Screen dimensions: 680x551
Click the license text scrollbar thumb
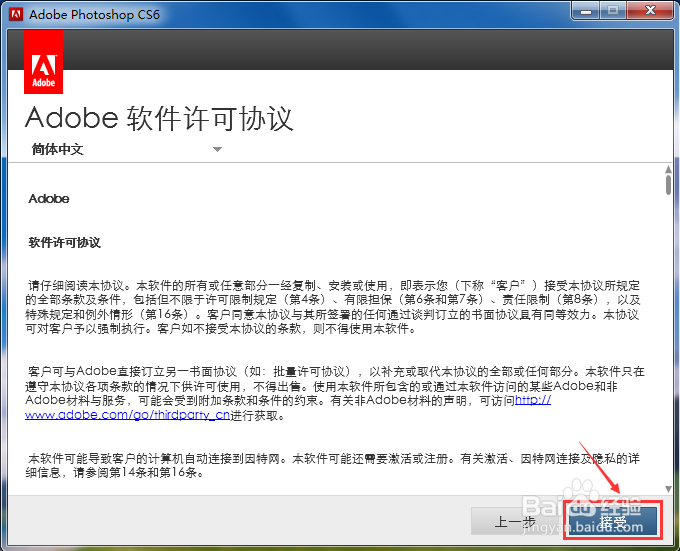(x=668, y=185)
